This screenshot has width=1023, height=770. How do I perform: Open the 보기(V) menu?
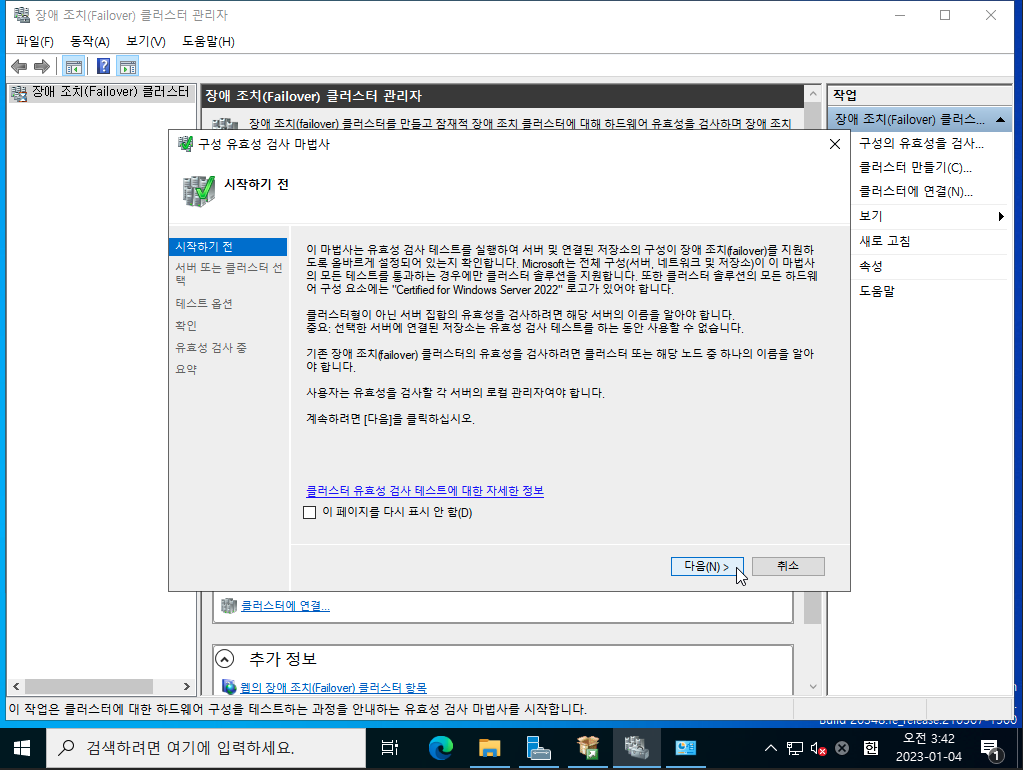pyautogui.click(x=145, y=42)
